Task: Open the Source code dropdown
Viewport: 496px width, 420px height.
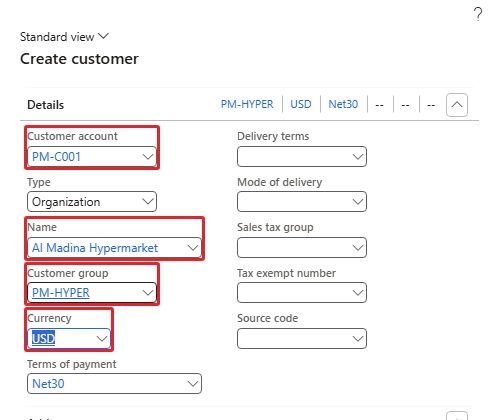Action: tap(302, 339)
